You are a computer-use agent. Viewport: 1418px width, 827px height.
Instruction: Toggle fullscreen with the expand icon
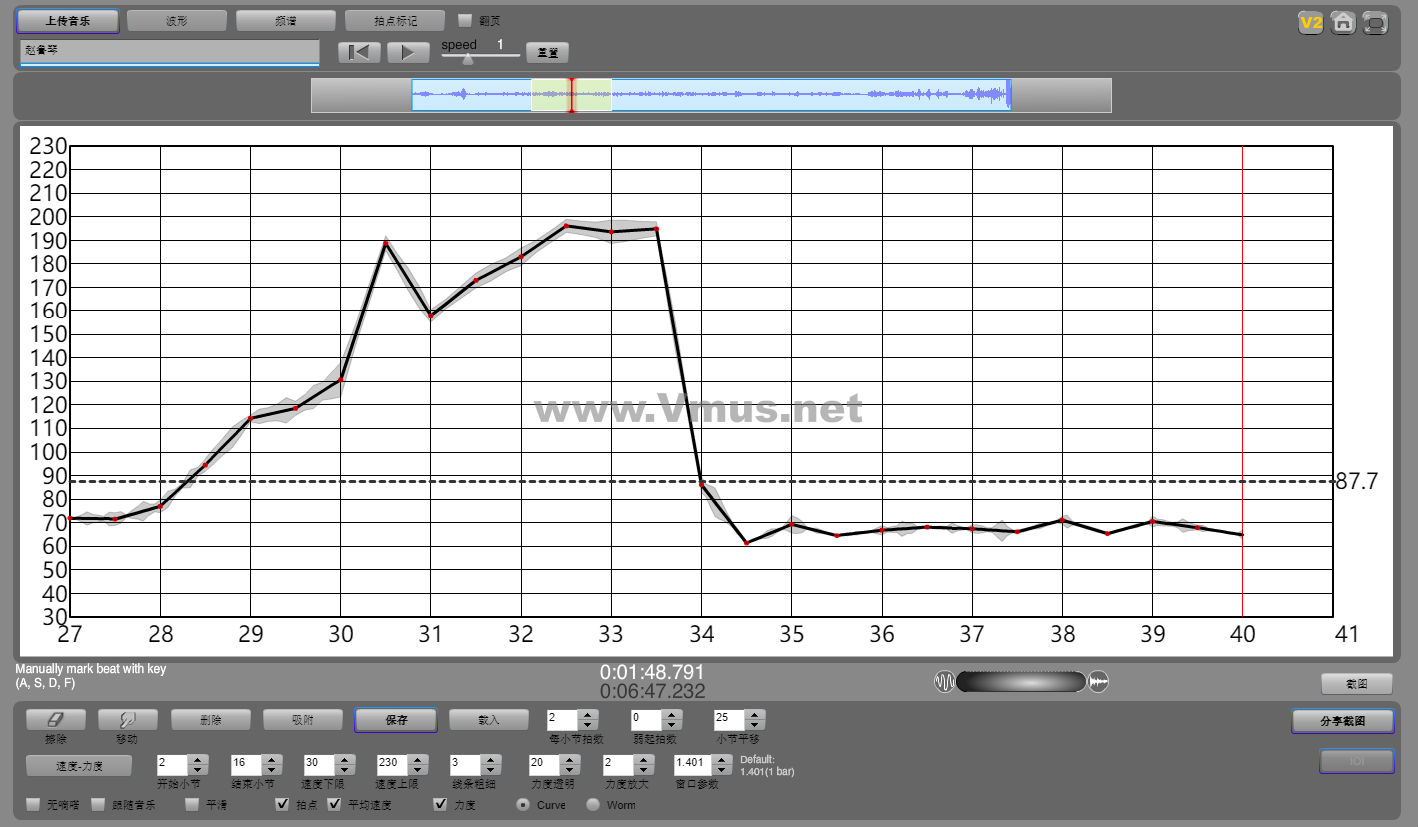(1376, 22)
